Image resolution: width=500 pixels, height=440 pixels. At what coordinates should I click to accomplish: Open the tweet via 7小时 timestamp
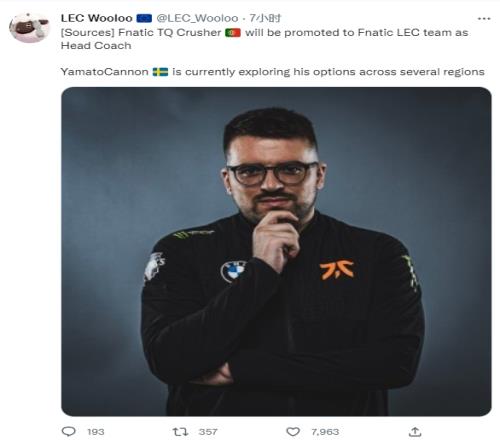(265, 18)
